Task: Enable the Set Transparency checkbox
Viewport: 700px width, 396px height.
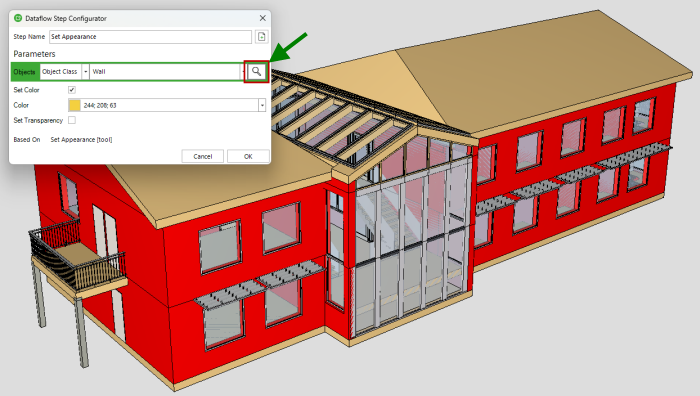Action: pyautogui.click(x=71, y=120)
